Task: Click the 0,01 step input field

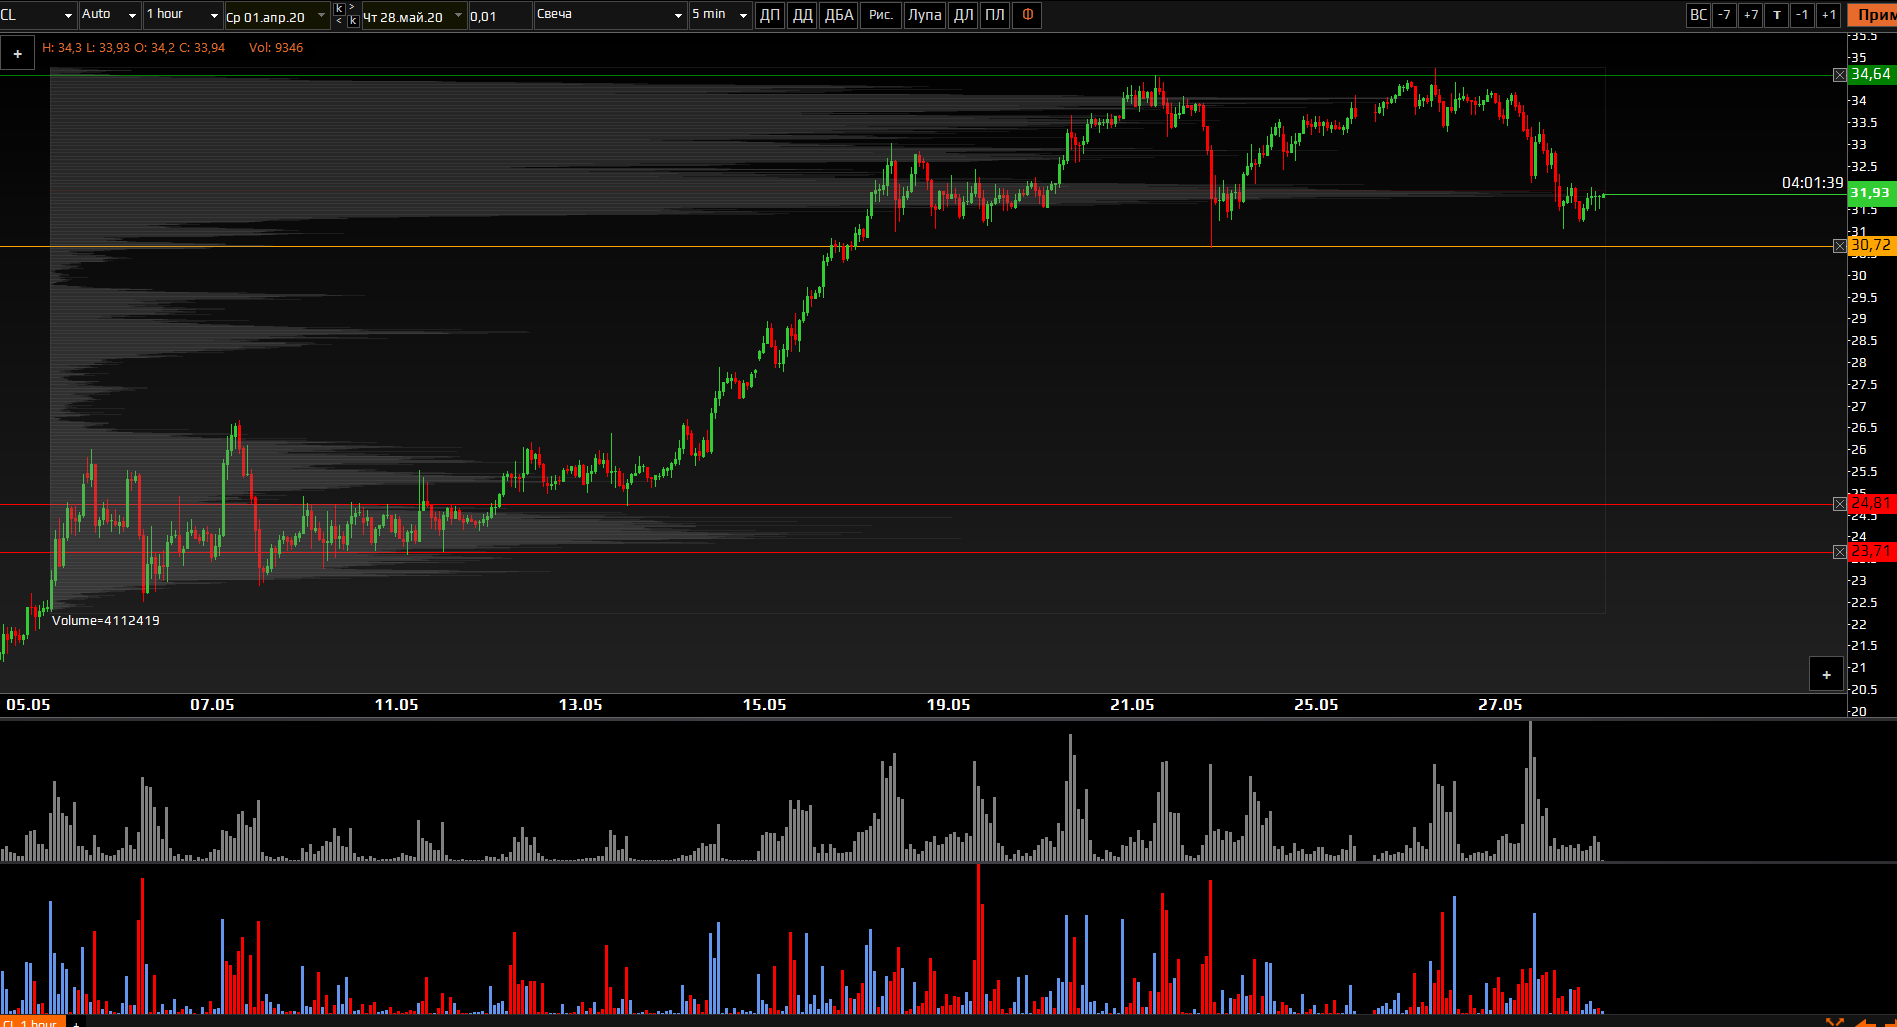Action: click(499, 16)
